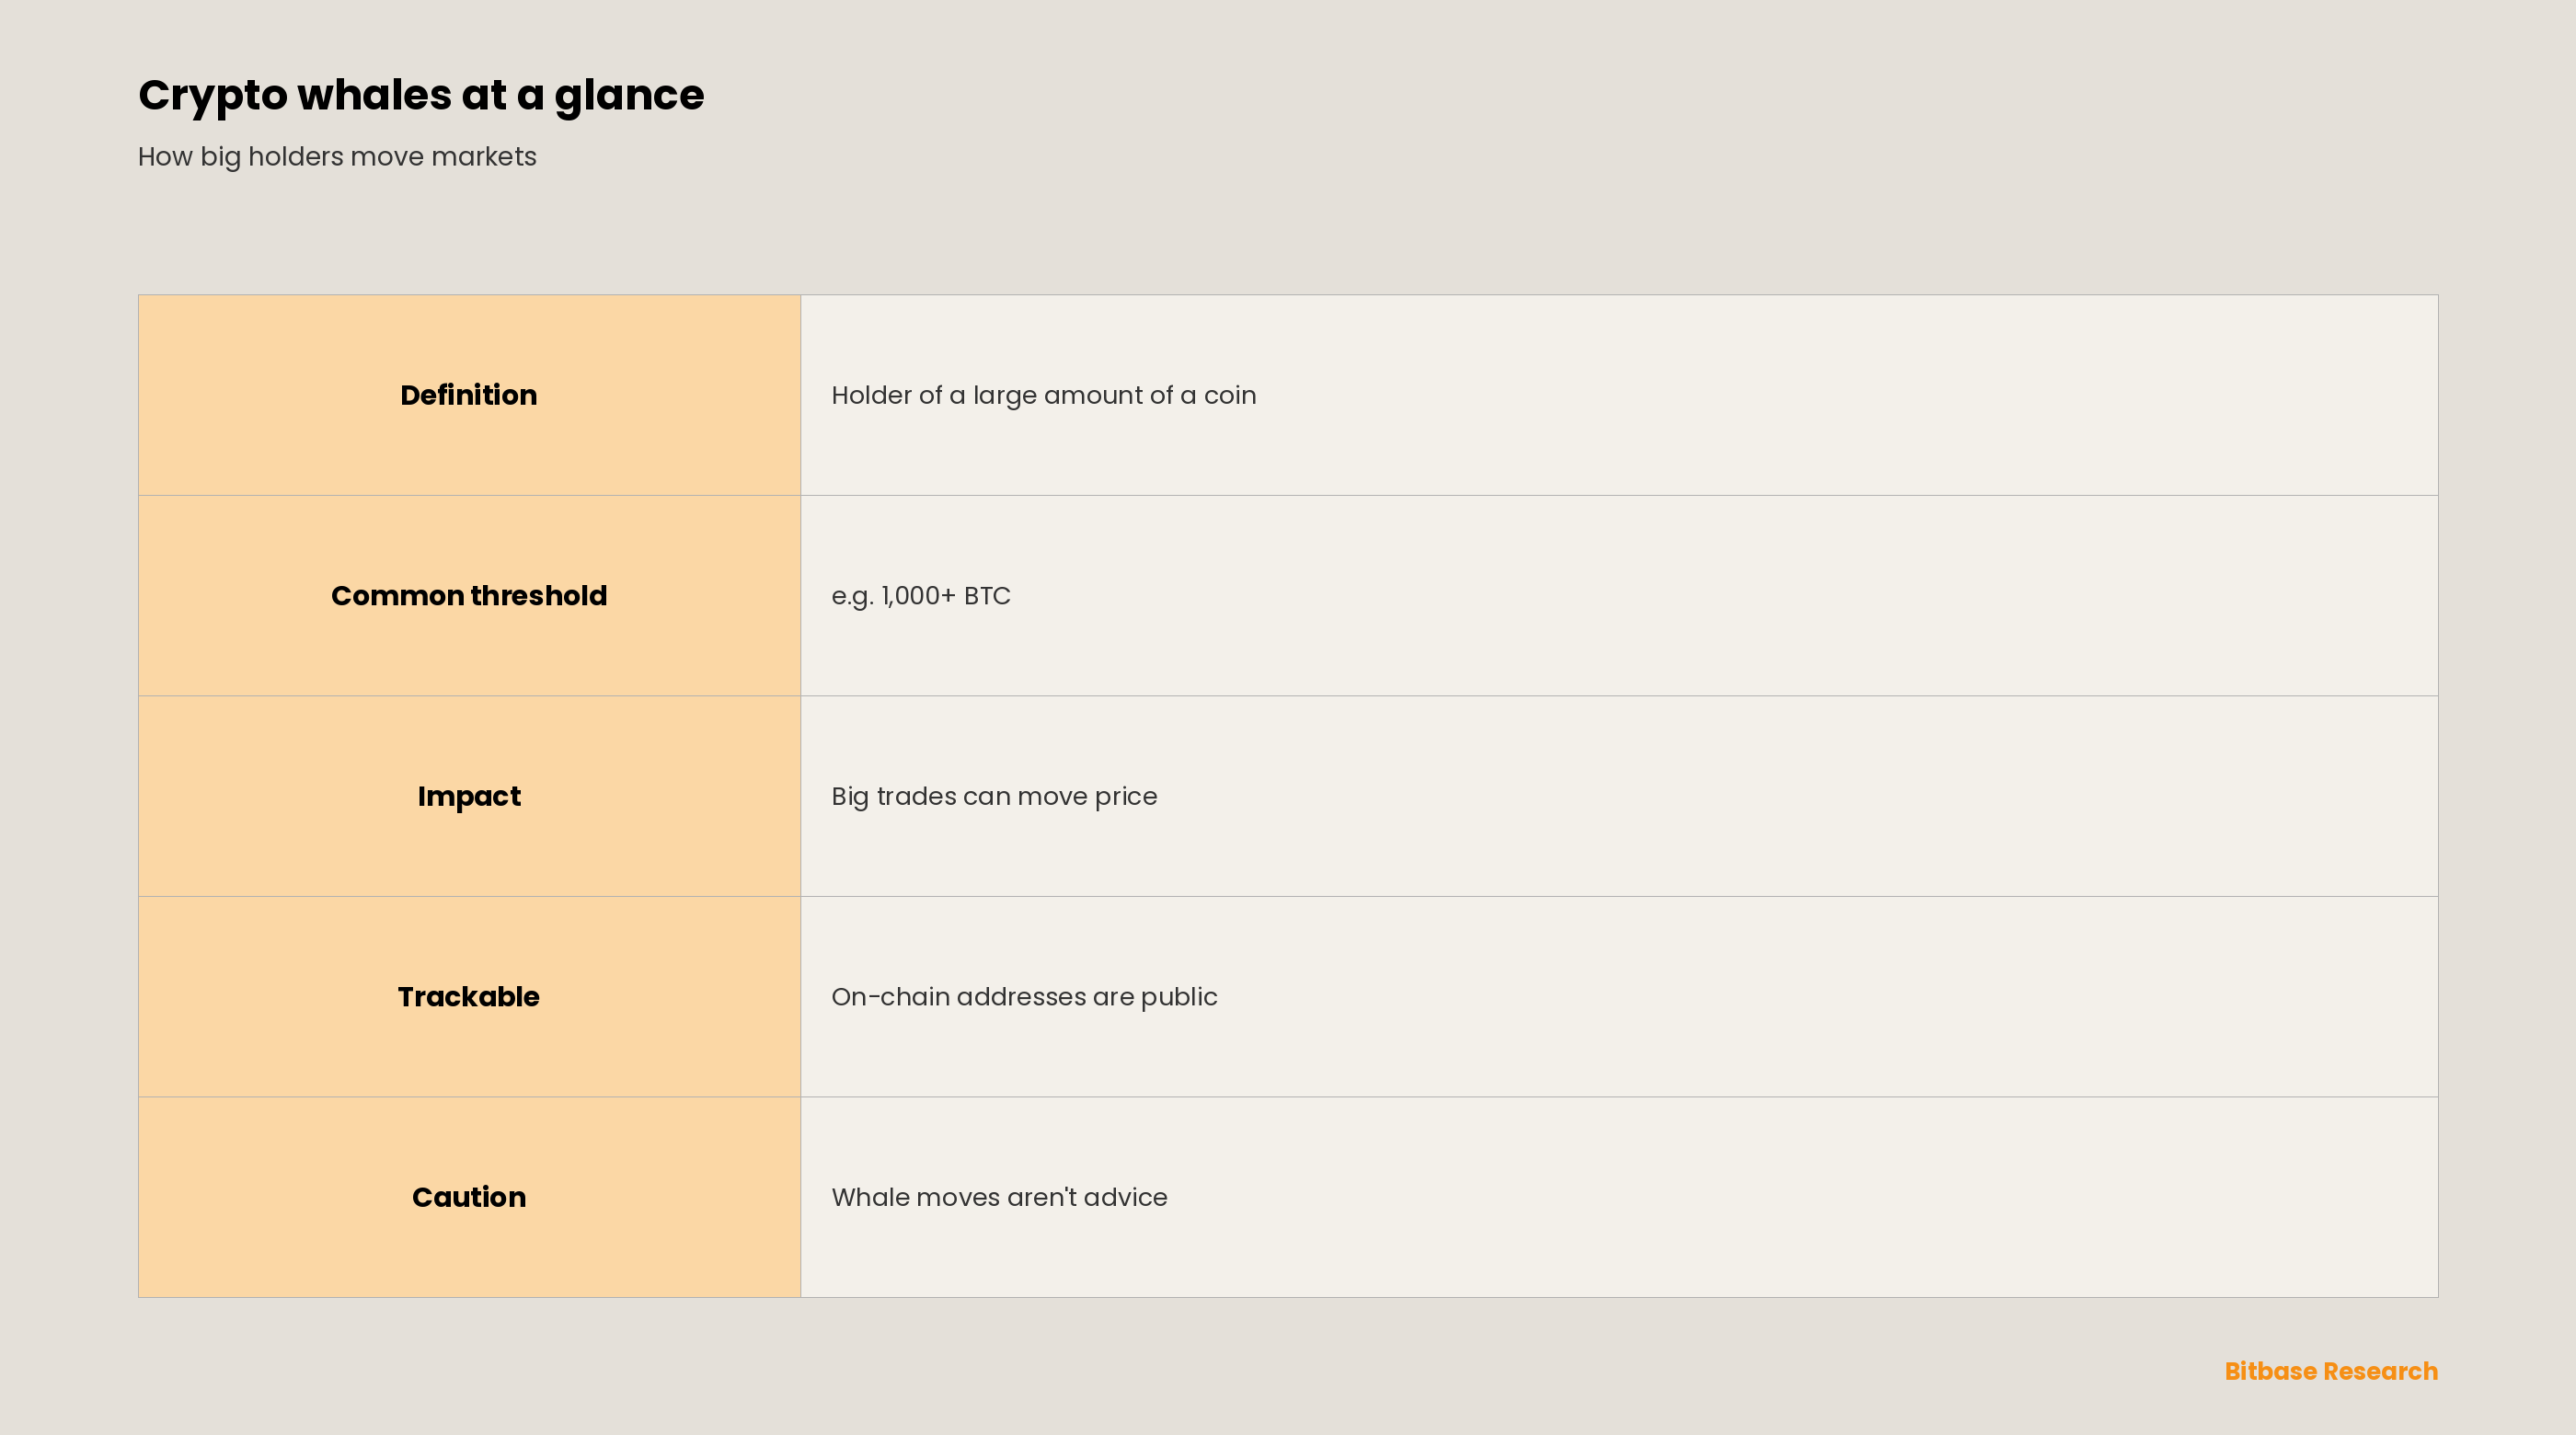
Task: Select On-chain addresses are public text
Action: click(x=1024, y=998)
